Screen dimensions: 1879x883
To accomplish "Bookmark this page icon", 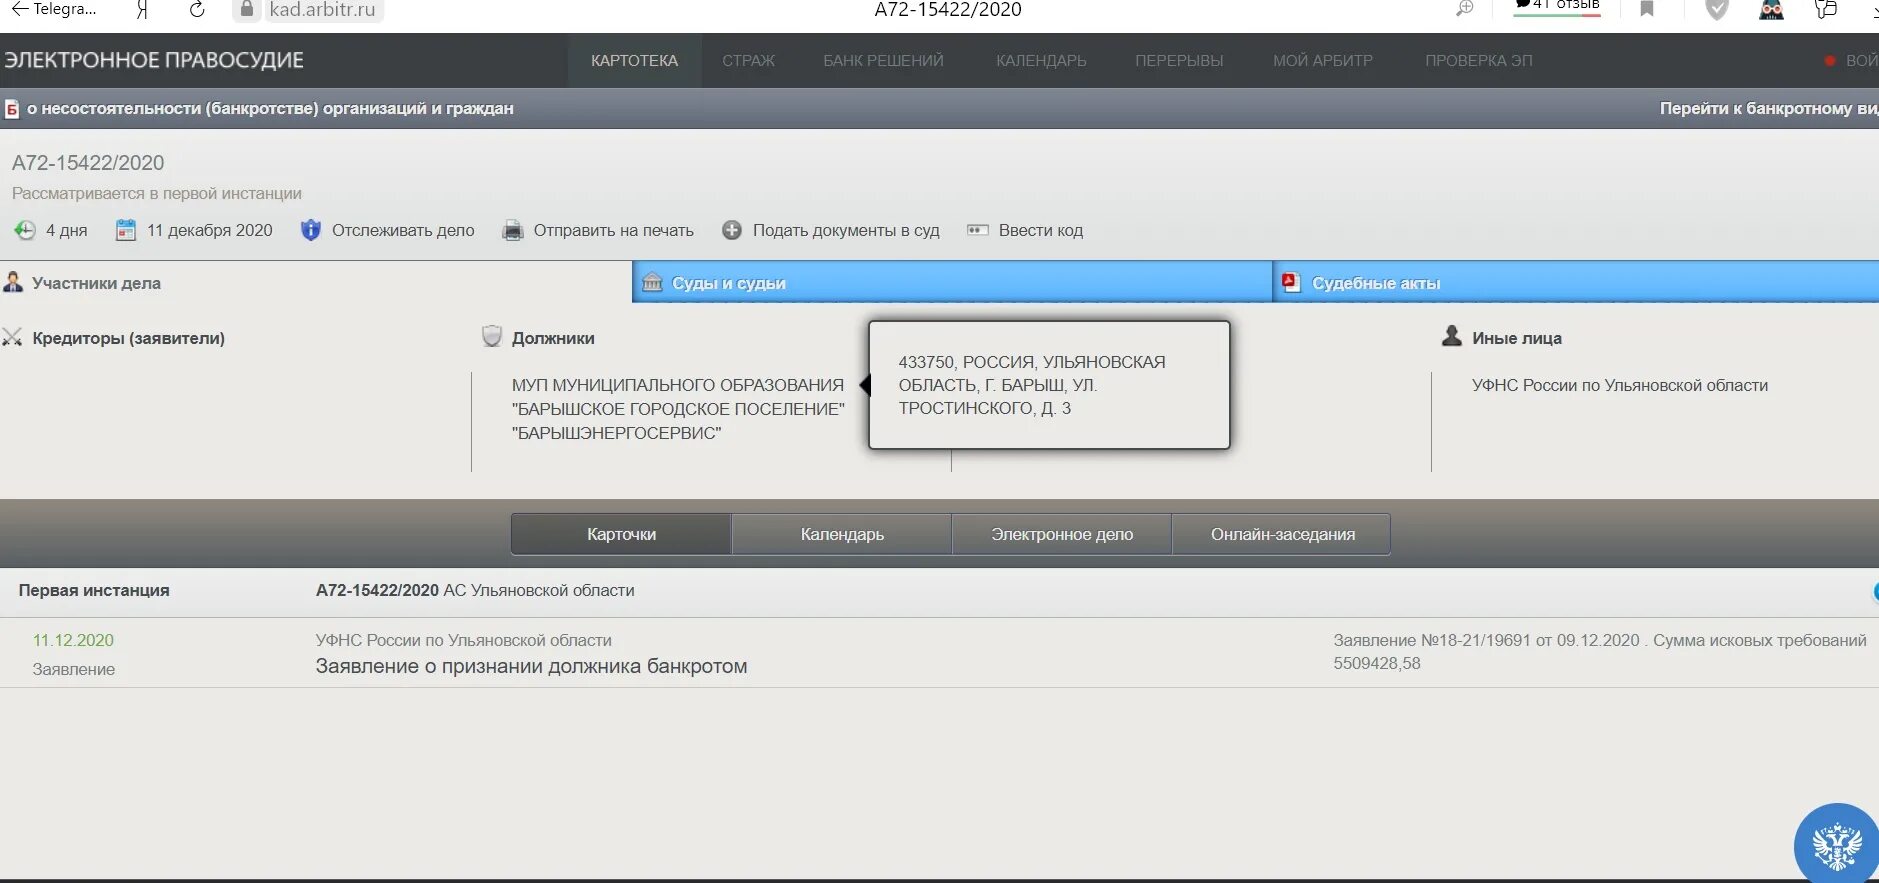I will (x=1647, y=9).
